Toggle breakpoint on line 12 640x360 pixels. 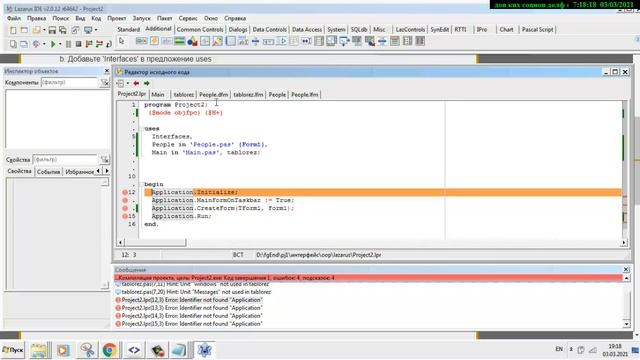[x=125, y=192]
